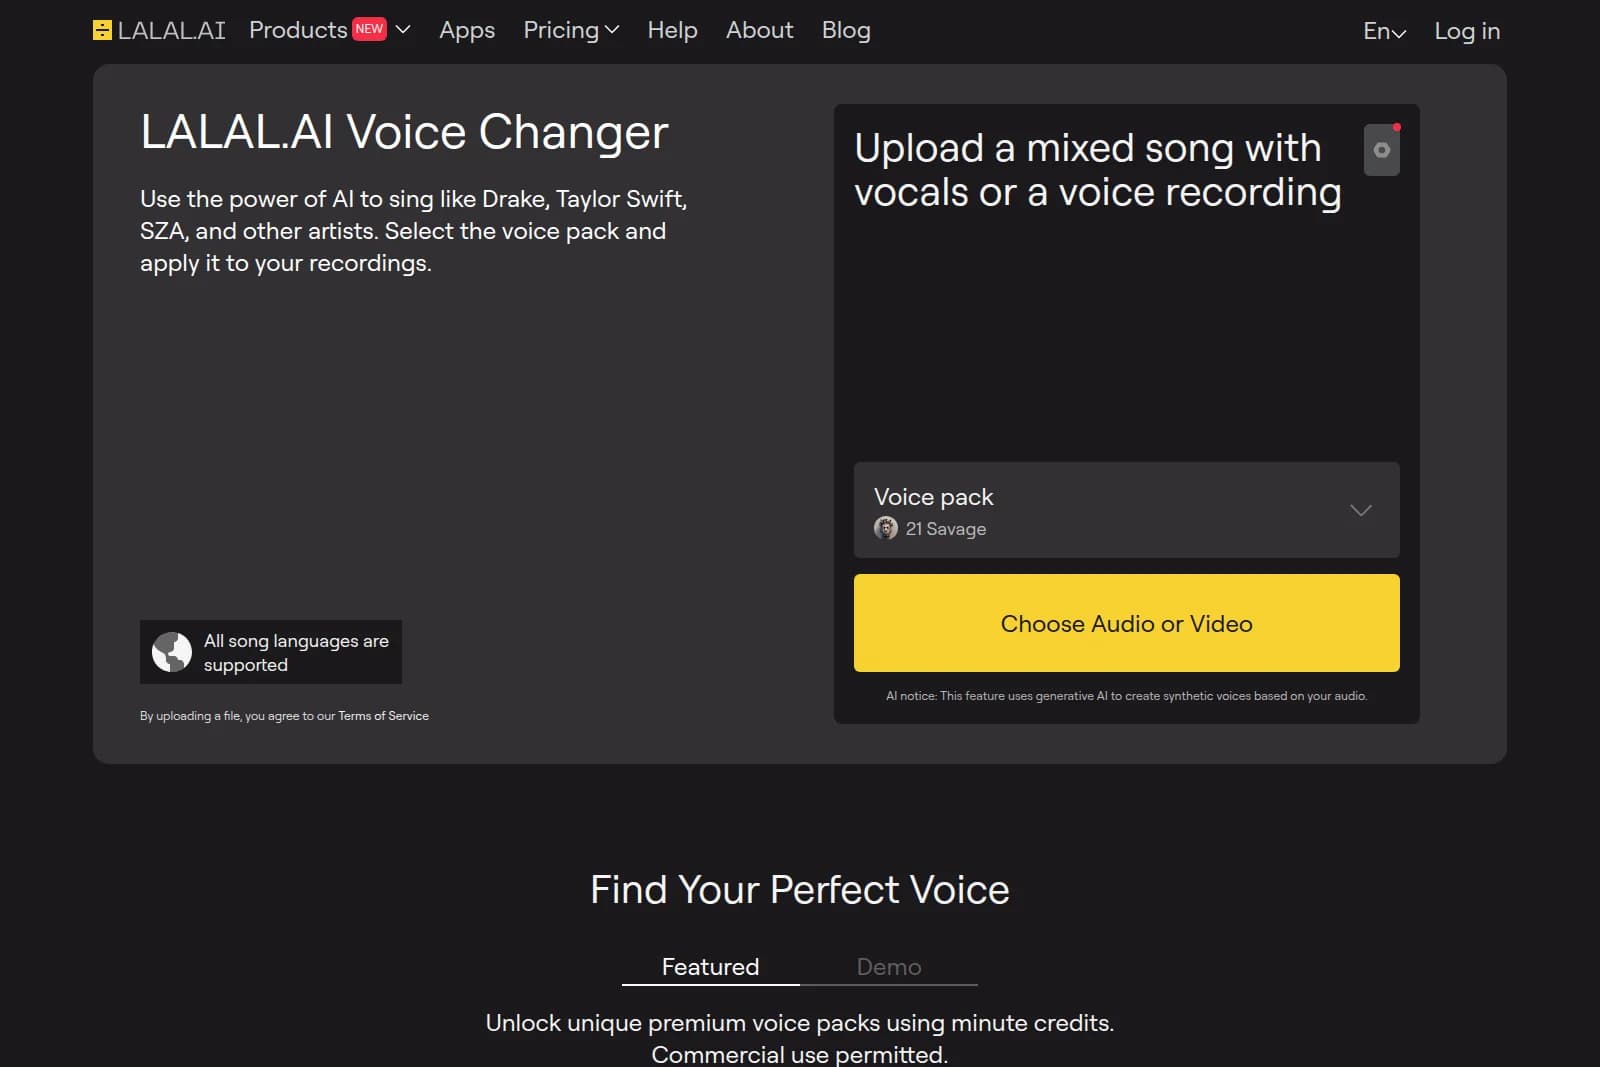
Task: Open the Blog page
Action: (x=845, y=31)
